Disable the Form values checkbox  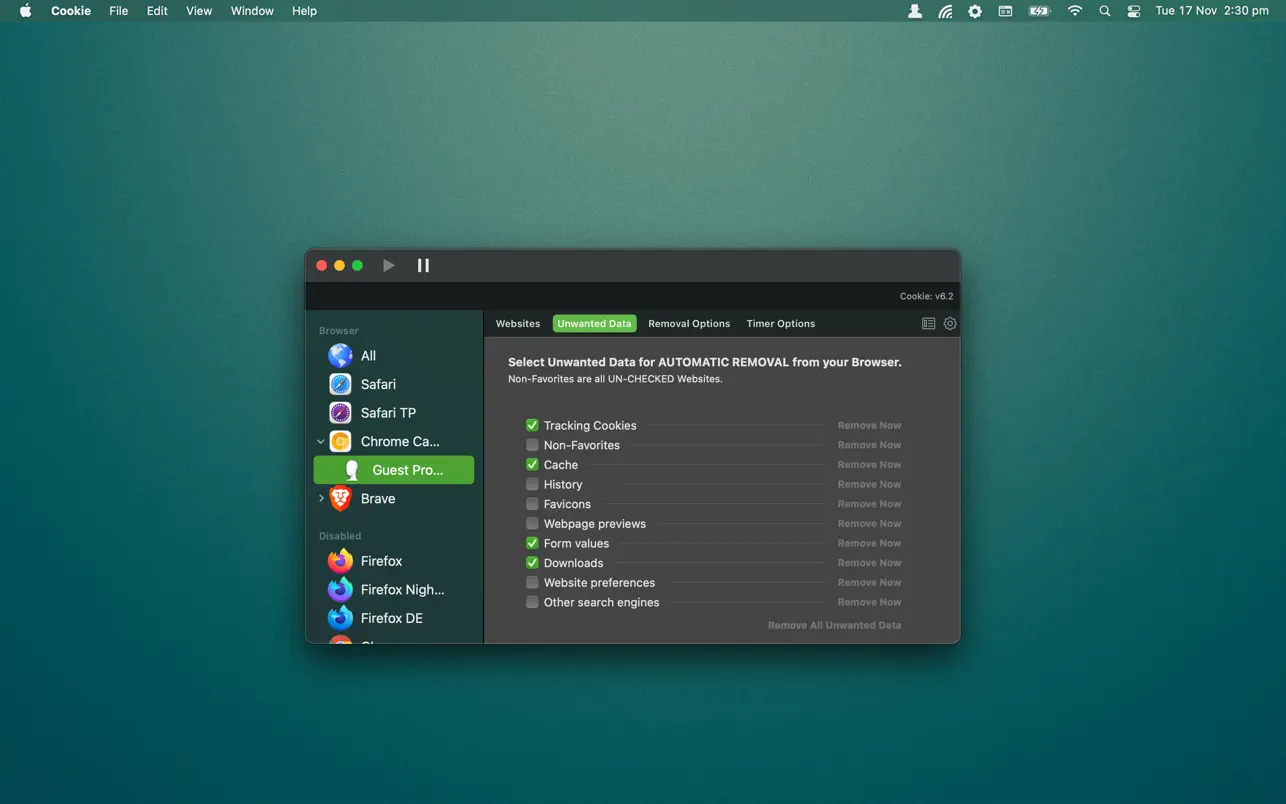[x=532, y=543]
